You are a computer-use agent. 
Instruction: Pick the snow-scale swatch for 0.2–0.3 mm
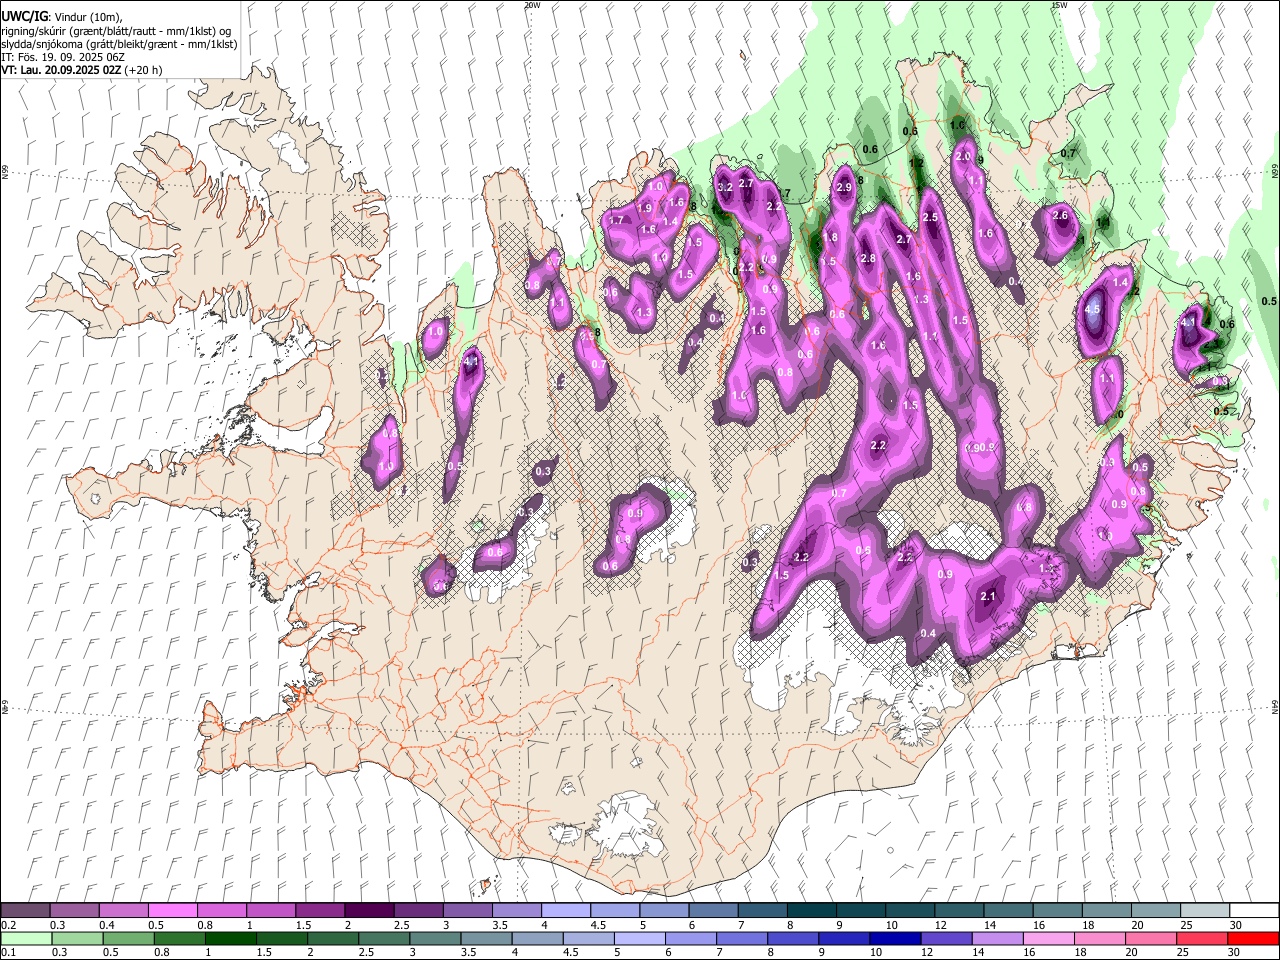point(24,910)
